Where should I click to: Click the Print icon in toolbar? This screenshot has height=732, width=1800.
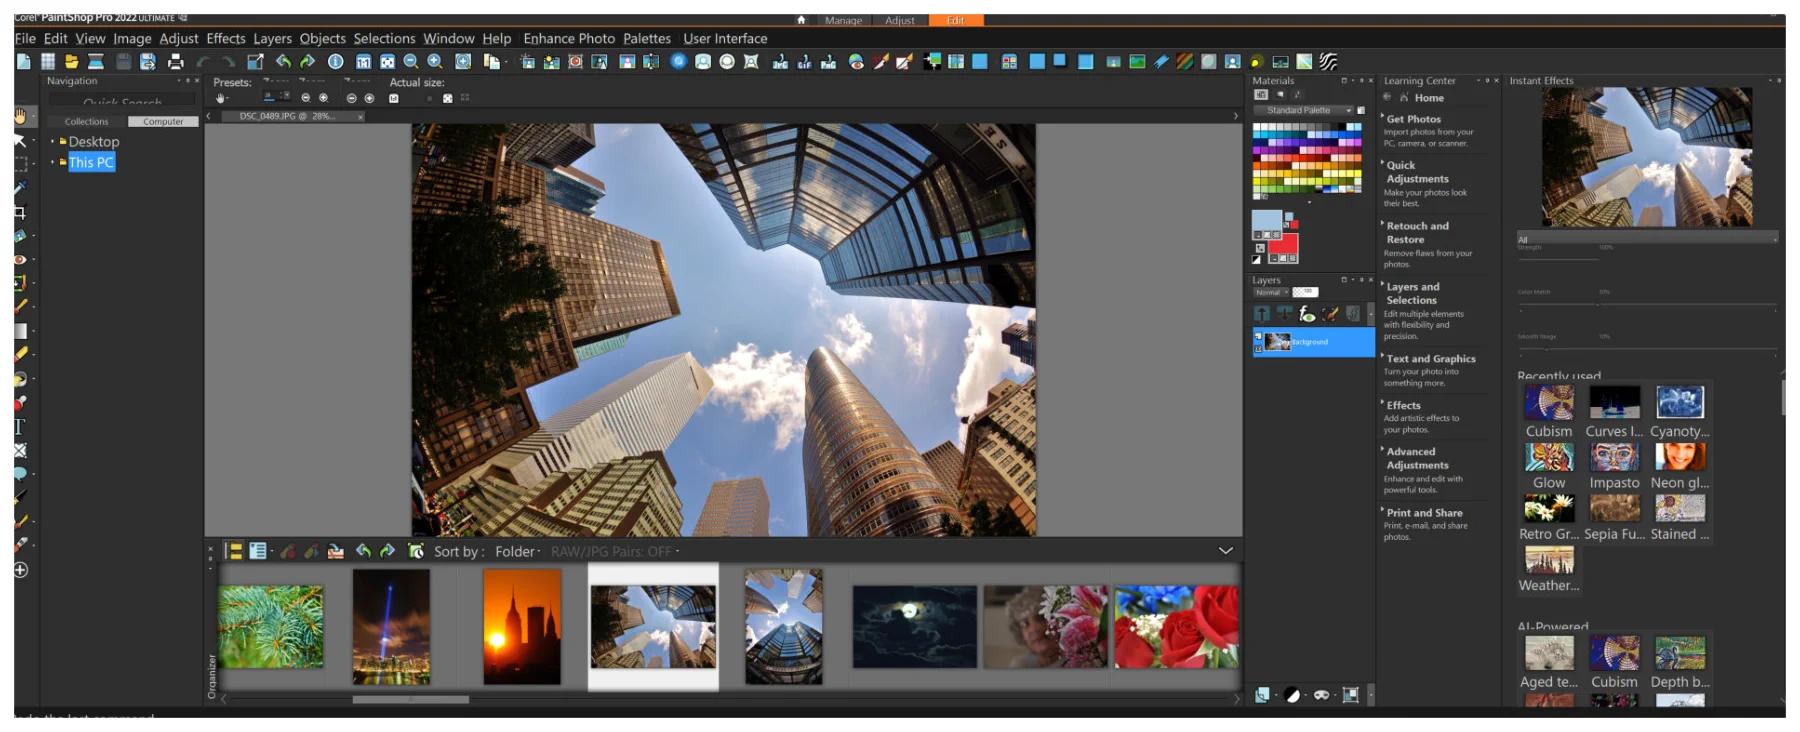[175, 62]
